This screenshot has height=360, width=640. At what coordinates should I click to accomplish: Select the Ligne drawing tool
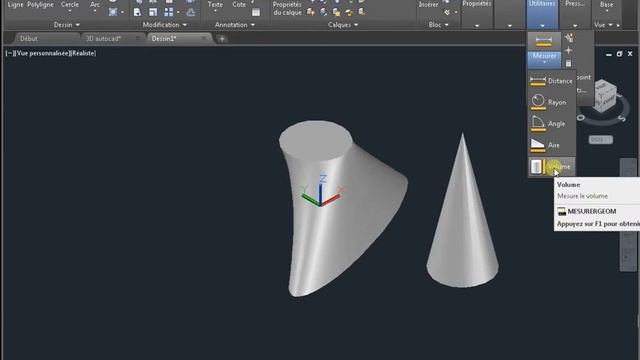[x=15, y=5]
